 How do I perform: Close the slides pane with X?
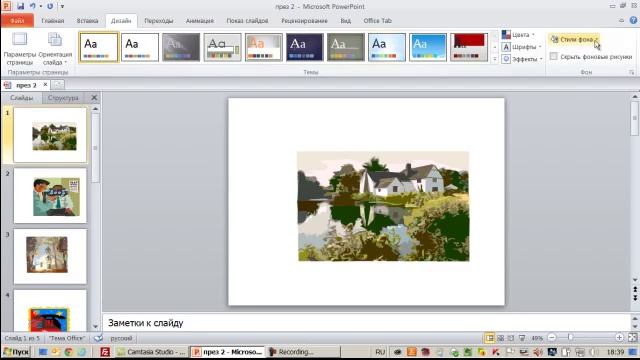[x=94, y=98]
